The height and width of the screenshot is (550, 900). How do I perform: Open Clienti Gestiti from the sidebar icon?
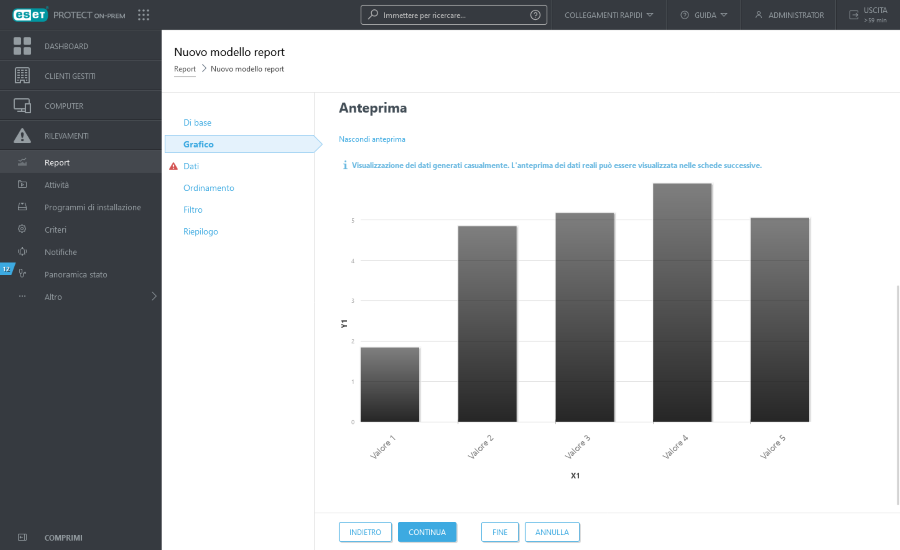coord(22,76)
